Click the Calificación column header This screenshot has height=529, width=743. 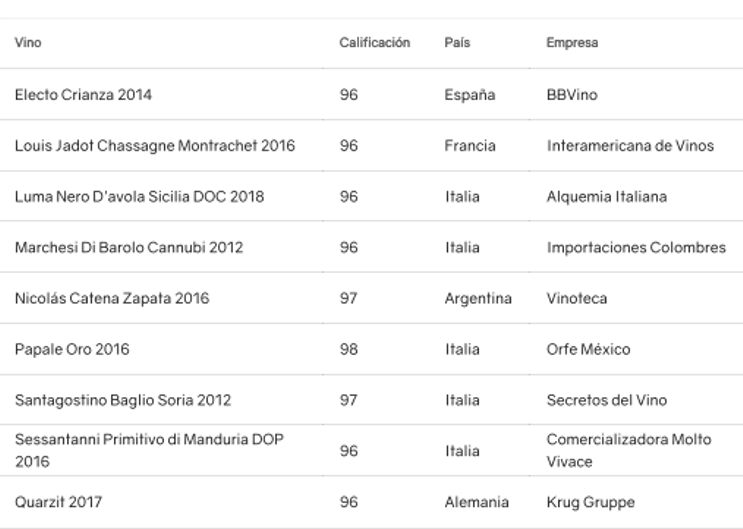[x=374, y=43]
